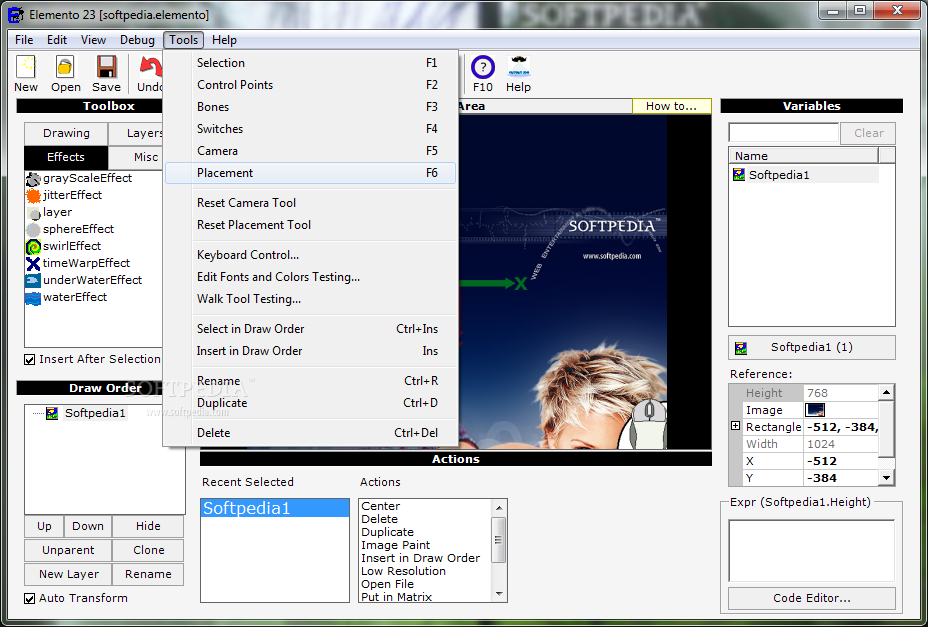Select Center in Actions list

tap(381, 506)
